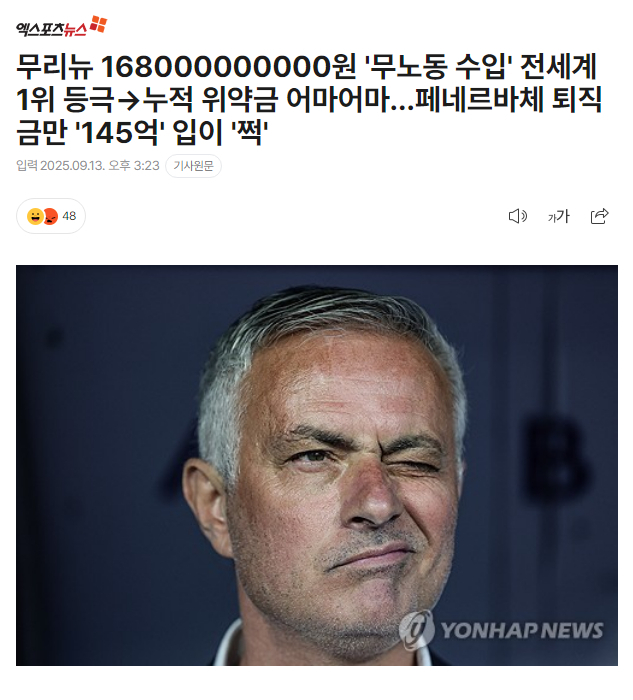Click the reaction count 48

point(69,216)
